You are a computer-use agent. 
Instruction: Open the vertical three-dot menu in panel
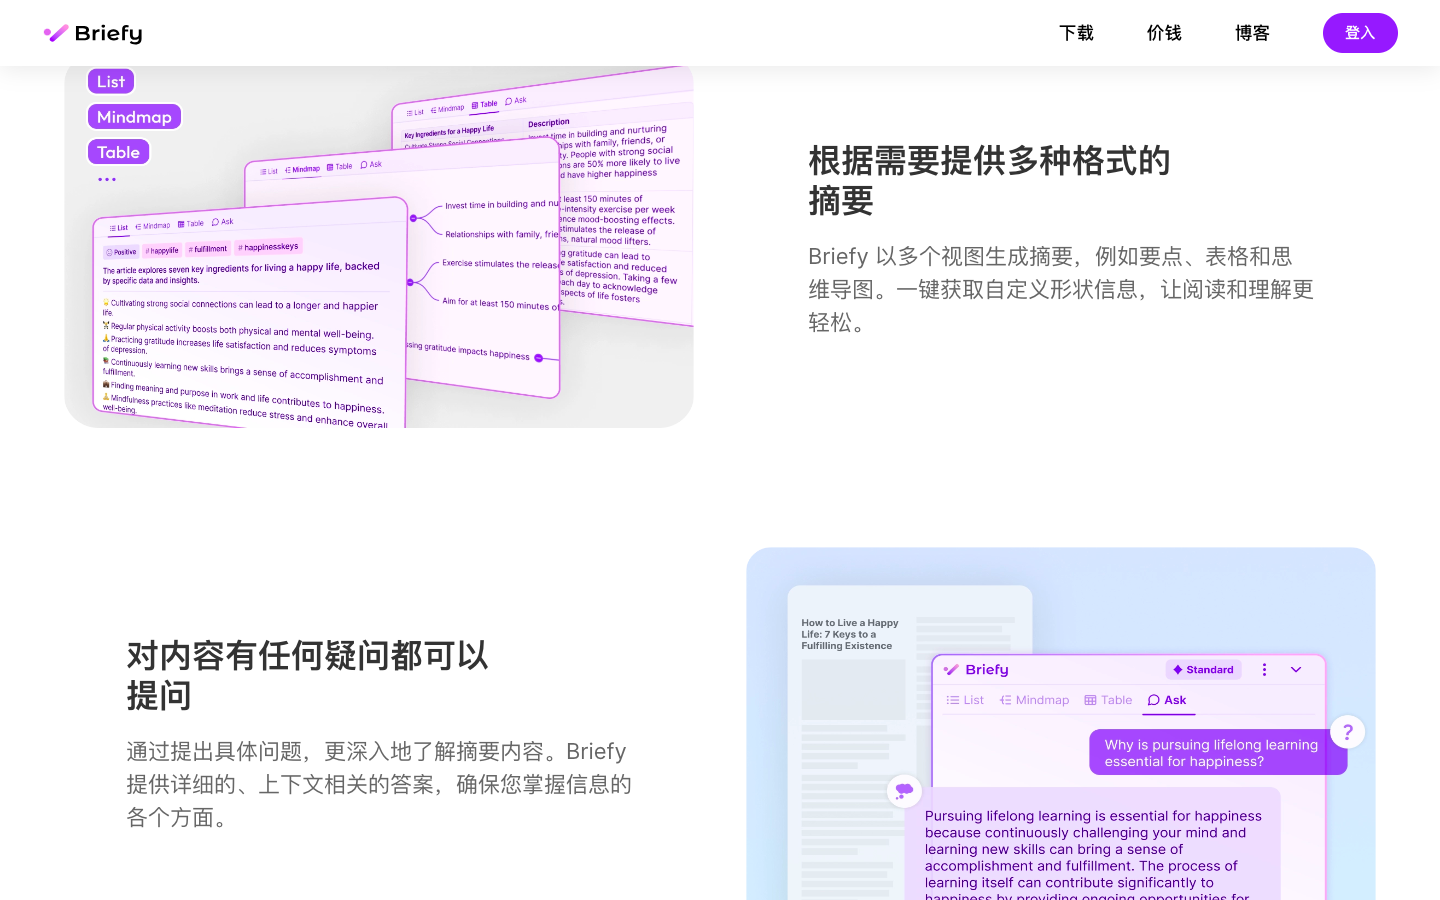1264,670
